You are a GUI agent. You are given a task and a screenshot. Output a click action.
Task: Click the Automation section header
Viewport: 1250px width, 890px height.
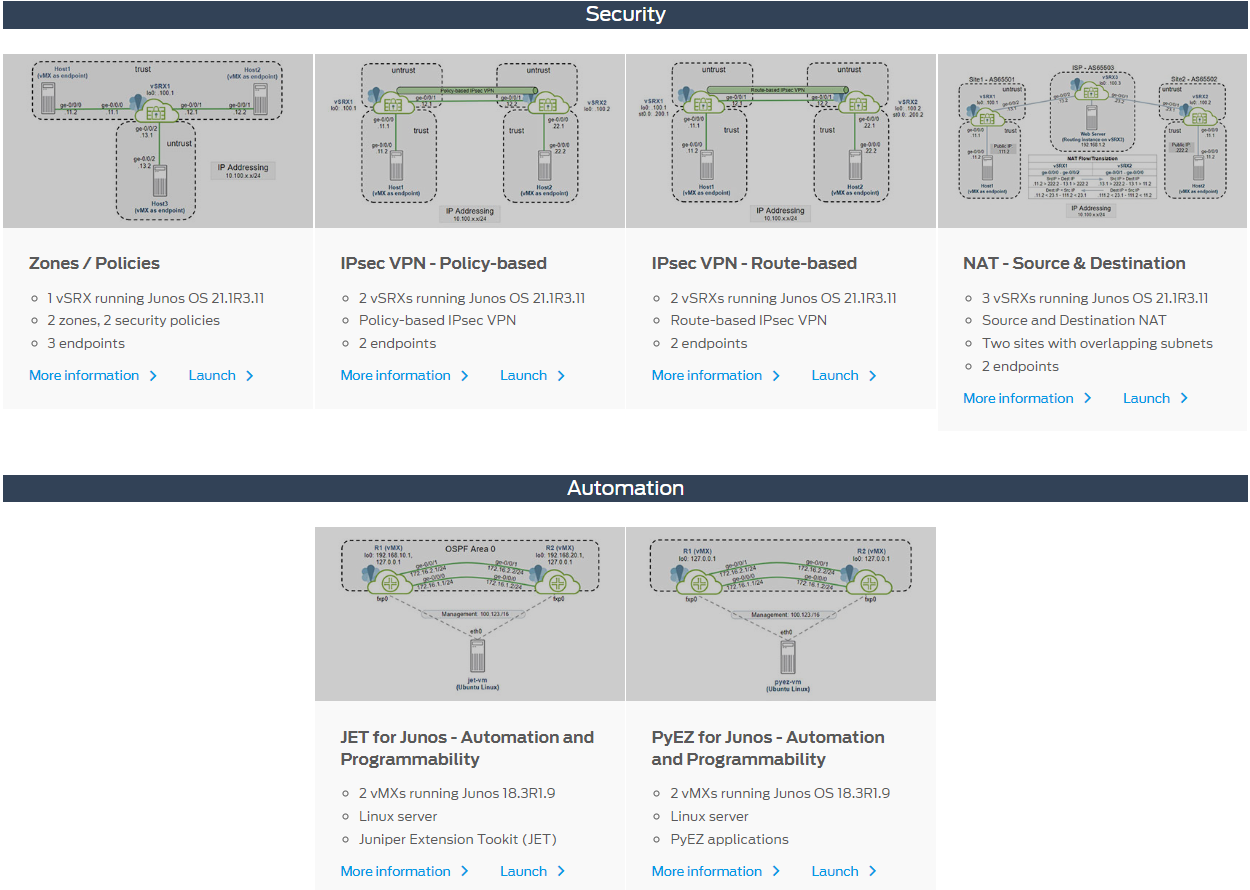click(625, 488)
